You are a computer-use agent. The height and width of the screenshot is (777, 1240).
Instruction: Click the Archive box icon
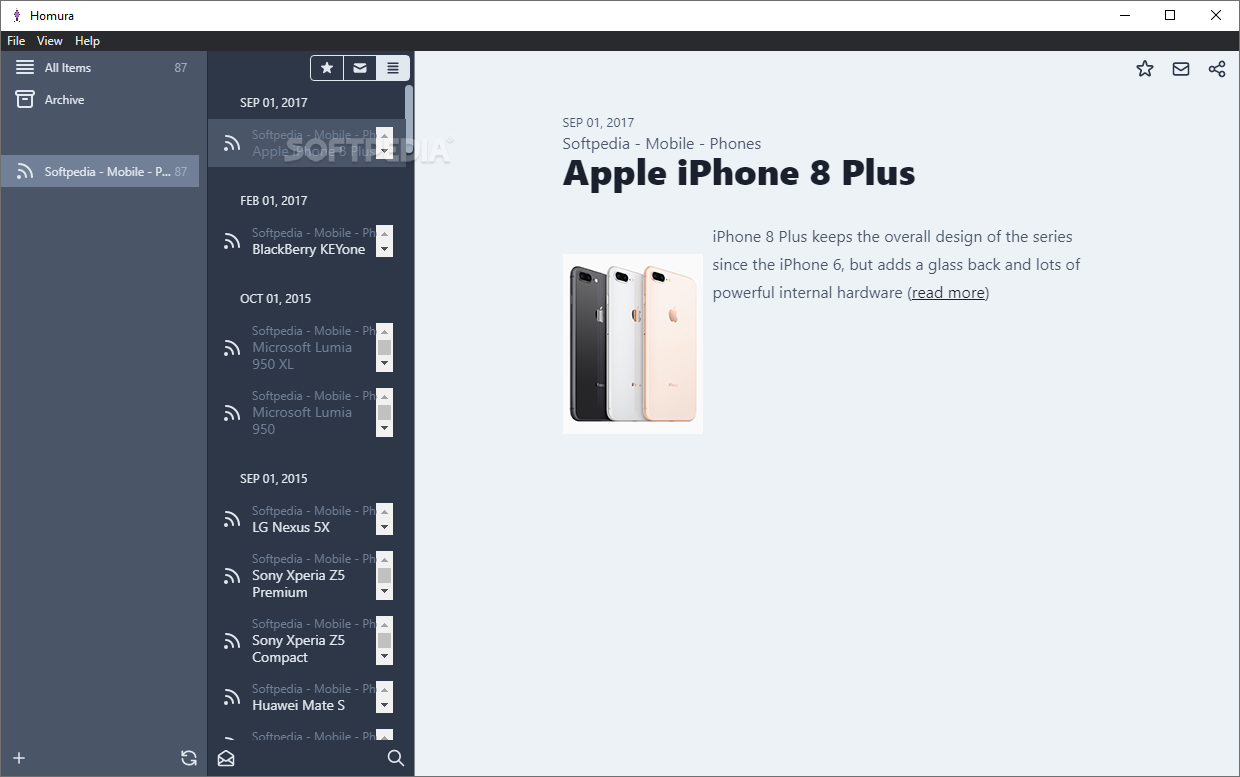[x=25, y=99]
